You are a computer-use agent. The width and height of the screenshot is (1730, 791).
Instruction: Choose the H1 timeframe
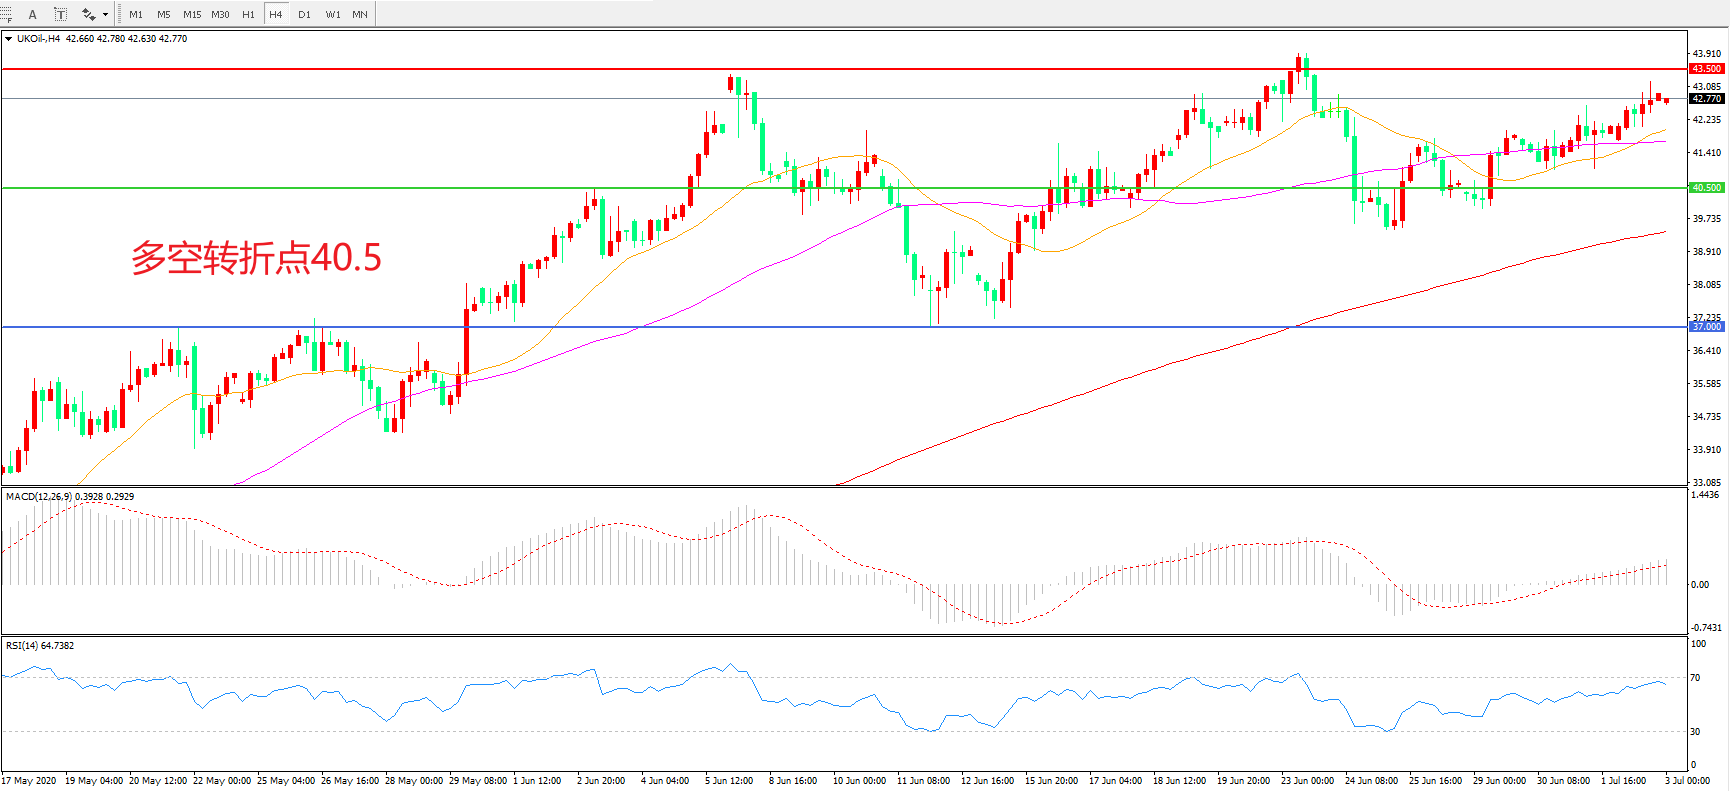pyautogui.click(x=248, y=14)
